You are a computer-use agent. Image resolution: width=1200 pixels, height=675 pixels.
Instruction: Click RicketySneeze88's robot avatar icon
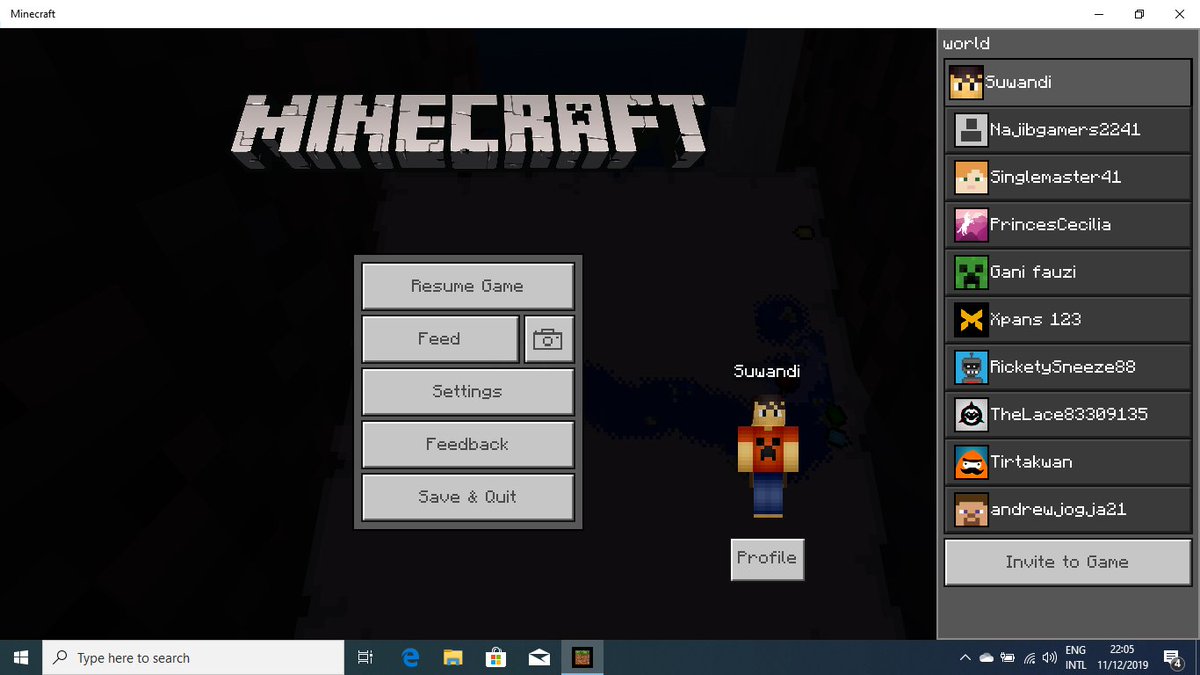pyautogui.click(x=971, y=367)
